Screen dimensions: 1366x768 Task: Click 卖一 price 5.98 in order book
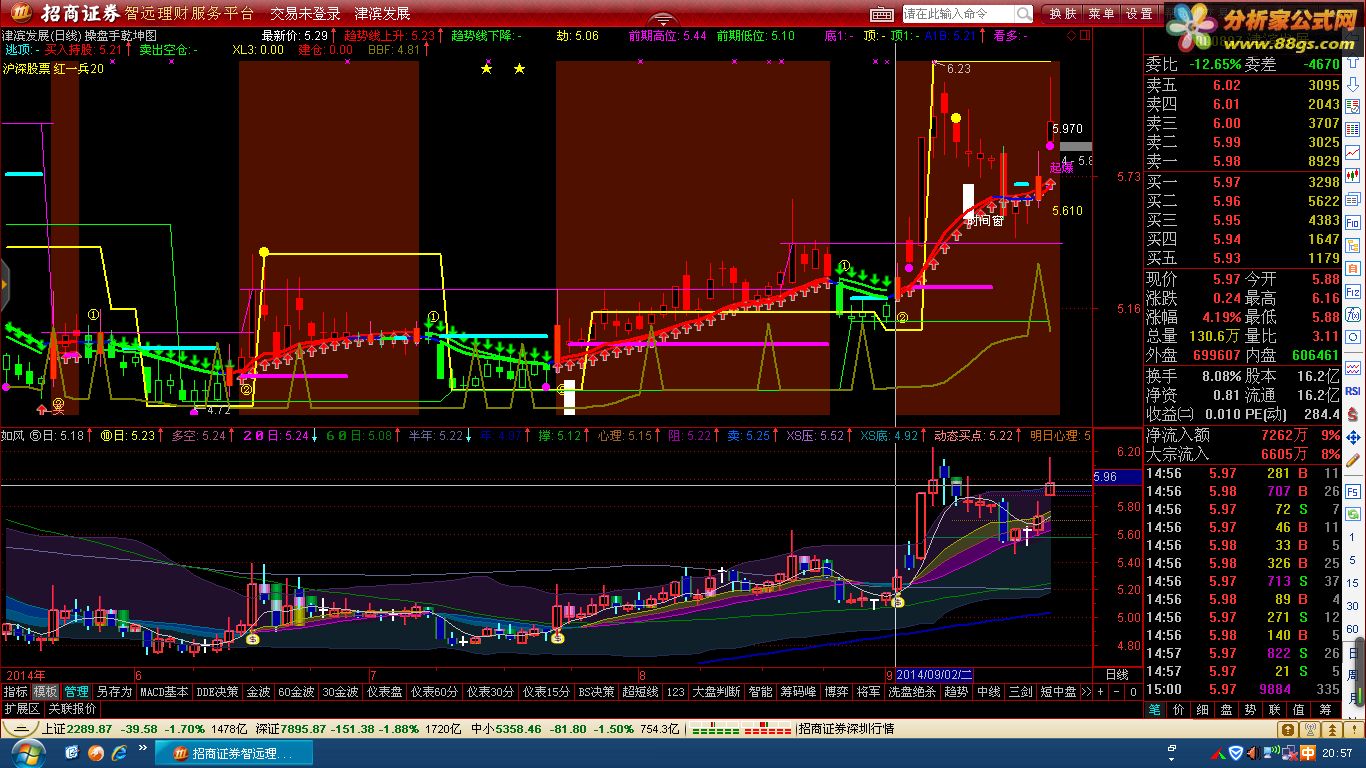pyautogui.click(x=1226, y=161)
